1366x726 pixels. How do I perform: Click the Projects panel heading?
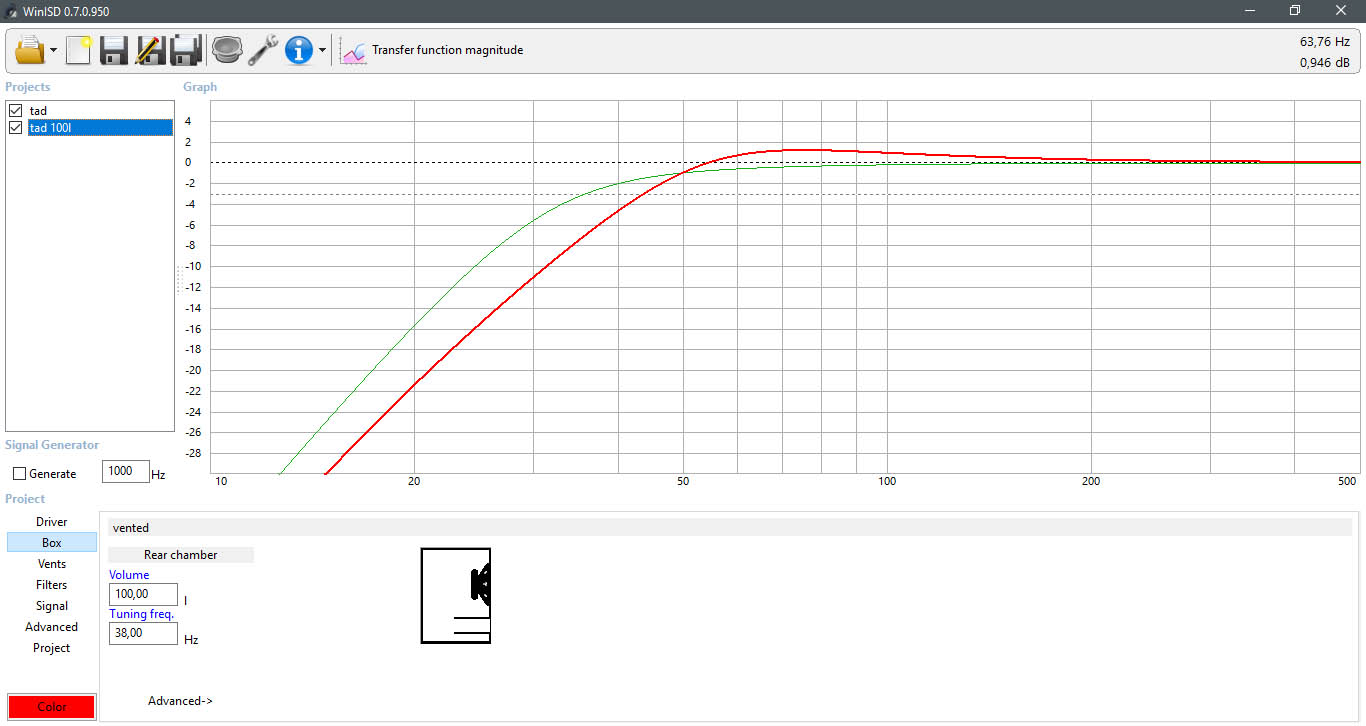(28, 87)
